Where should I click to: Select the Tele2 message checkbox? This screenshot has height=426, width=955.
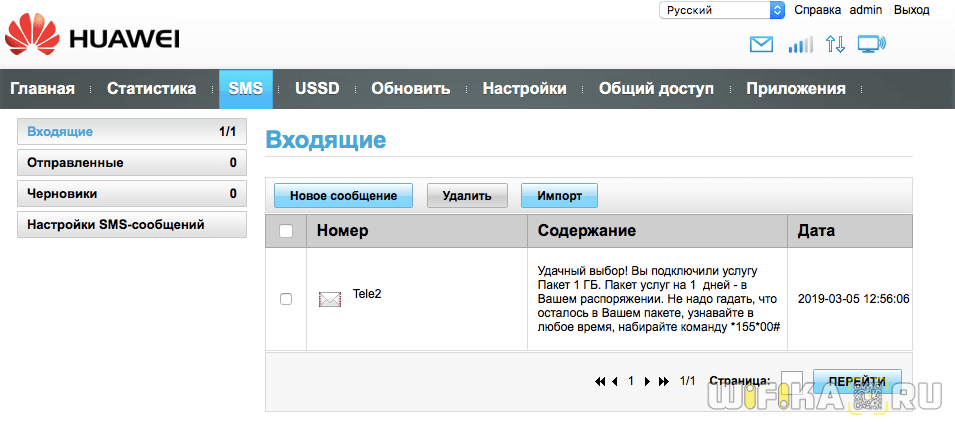[286, 299]
